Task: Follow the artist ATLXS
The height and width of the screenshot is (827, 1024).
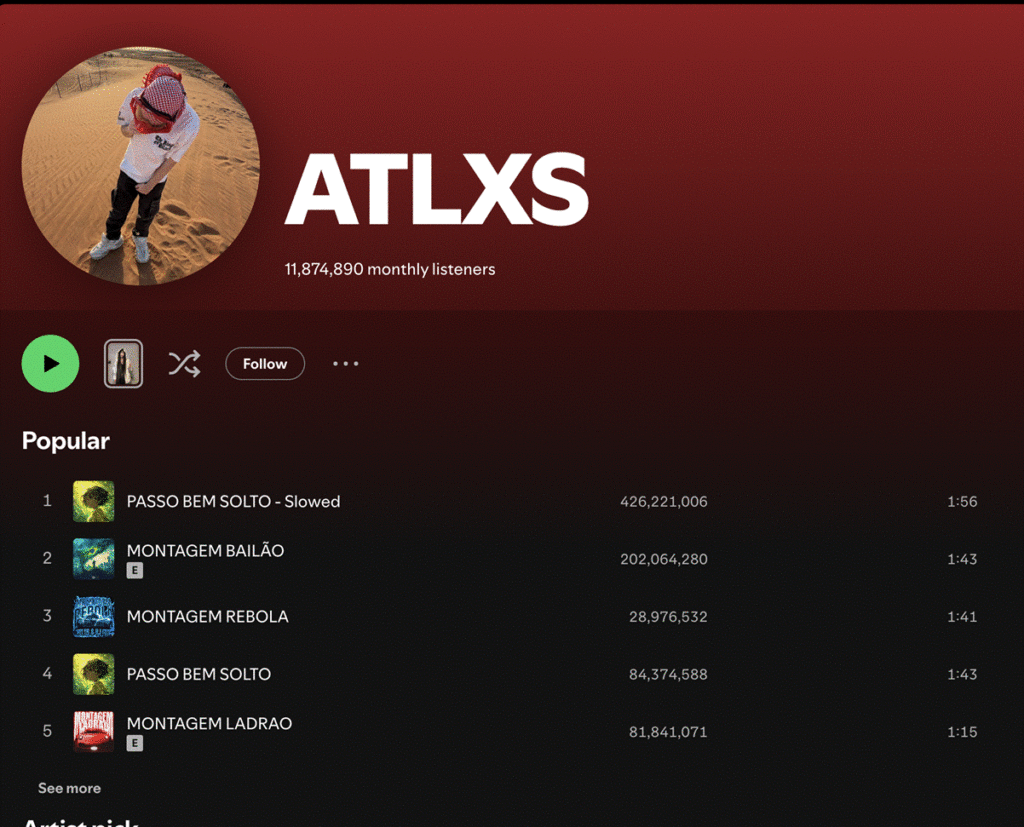Action: (x=265, y=364)
